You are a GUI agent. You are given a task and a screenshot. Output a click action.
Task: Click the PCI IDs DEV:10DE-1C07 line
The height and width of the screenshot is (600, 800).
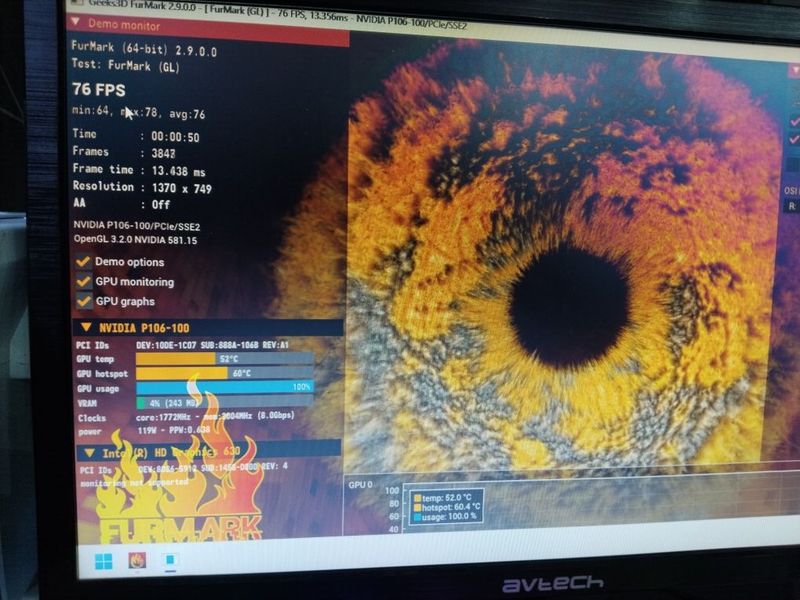click(183, 345)
